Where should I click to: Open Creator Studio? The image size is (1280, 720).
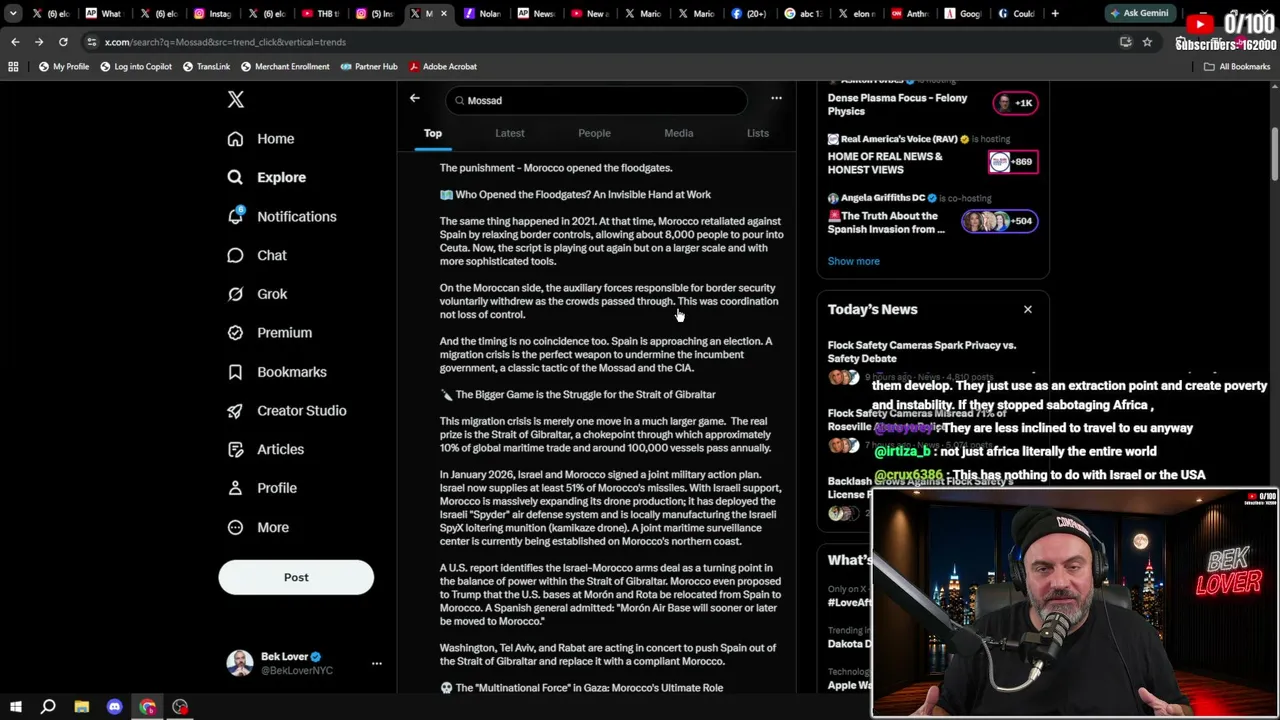(x=287, y=411)
